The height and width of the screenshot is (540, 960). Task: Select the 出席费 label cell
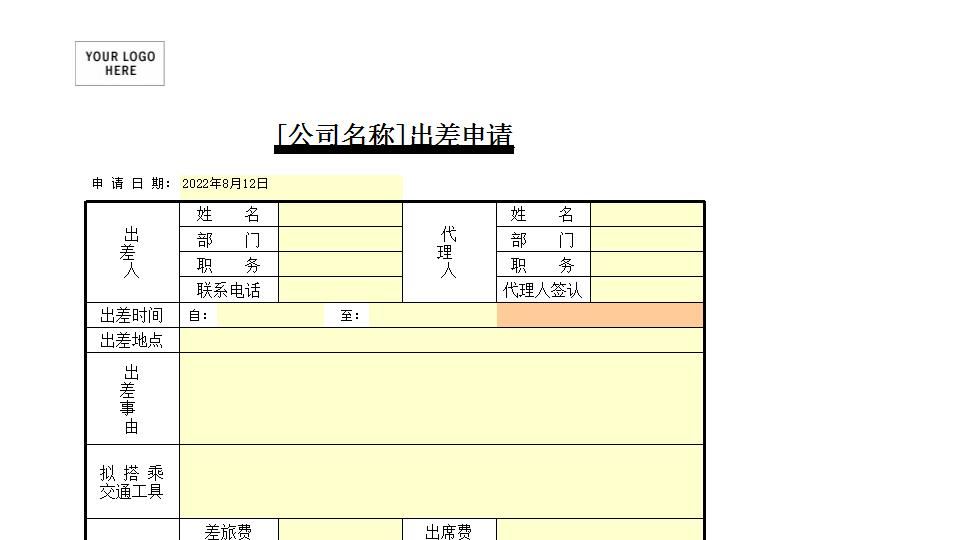click(449, 530)
